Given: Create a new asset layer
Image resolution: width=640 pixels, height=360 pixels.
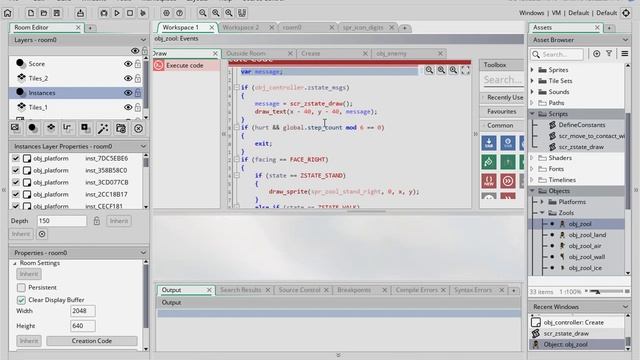Looking at the screenshot, I should (85, 128).
